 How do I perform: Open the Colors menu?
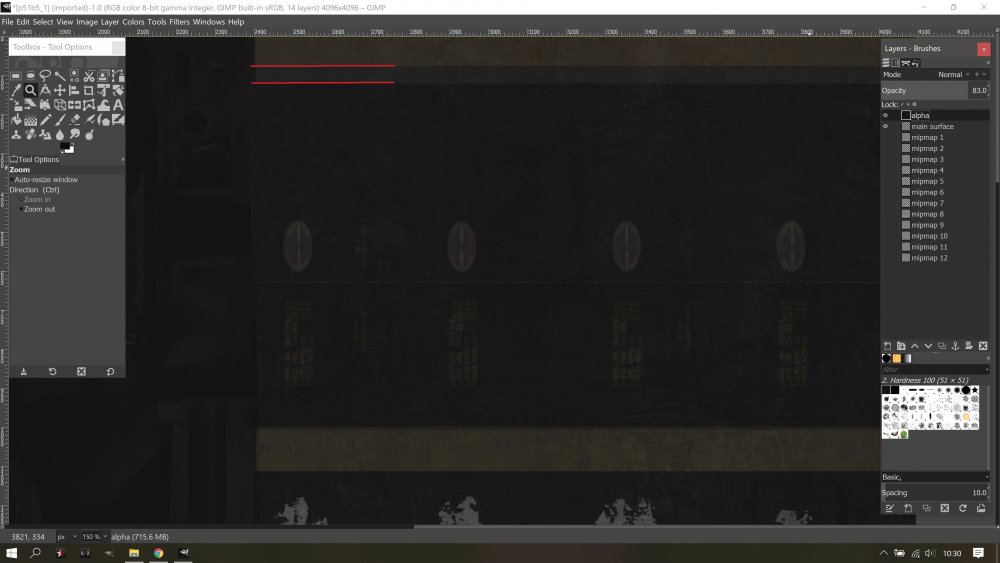tap(133, 21)
